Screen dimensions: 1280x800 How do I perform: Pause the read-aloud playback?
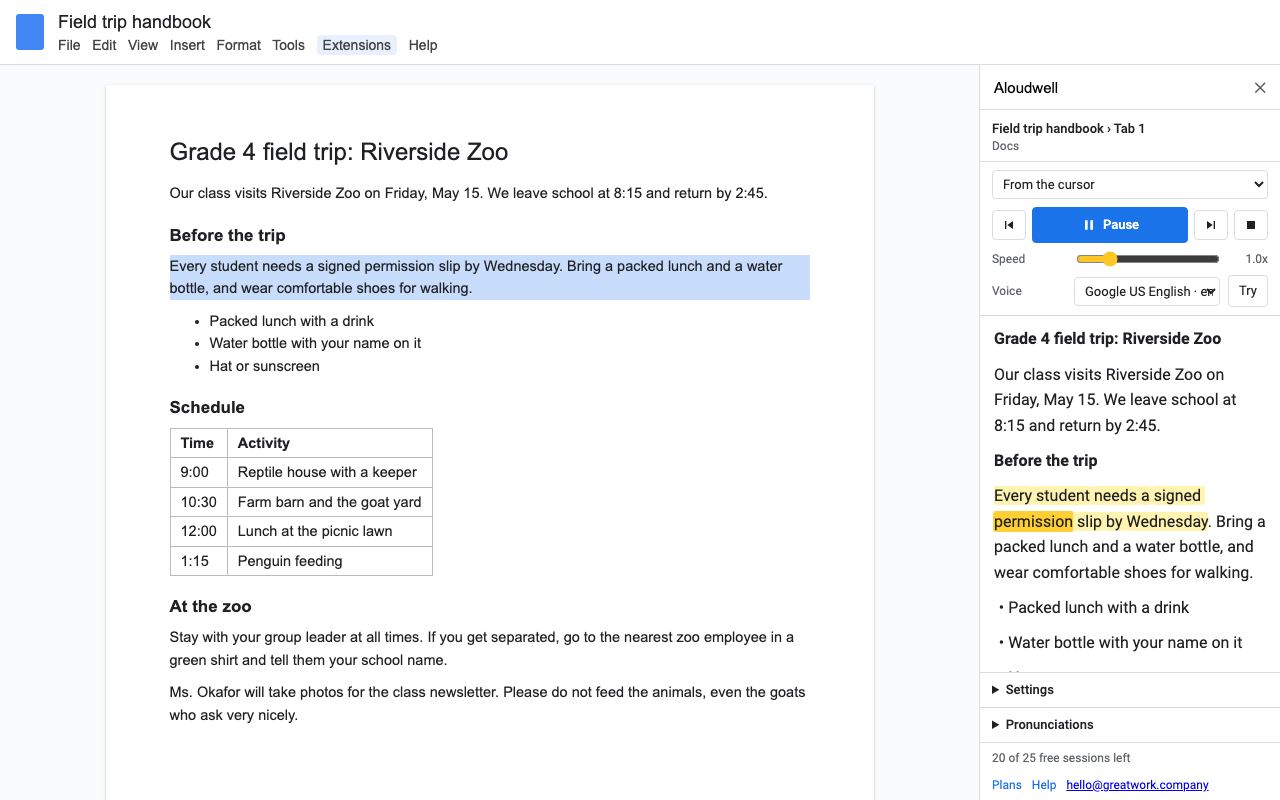click(1110, 225)
